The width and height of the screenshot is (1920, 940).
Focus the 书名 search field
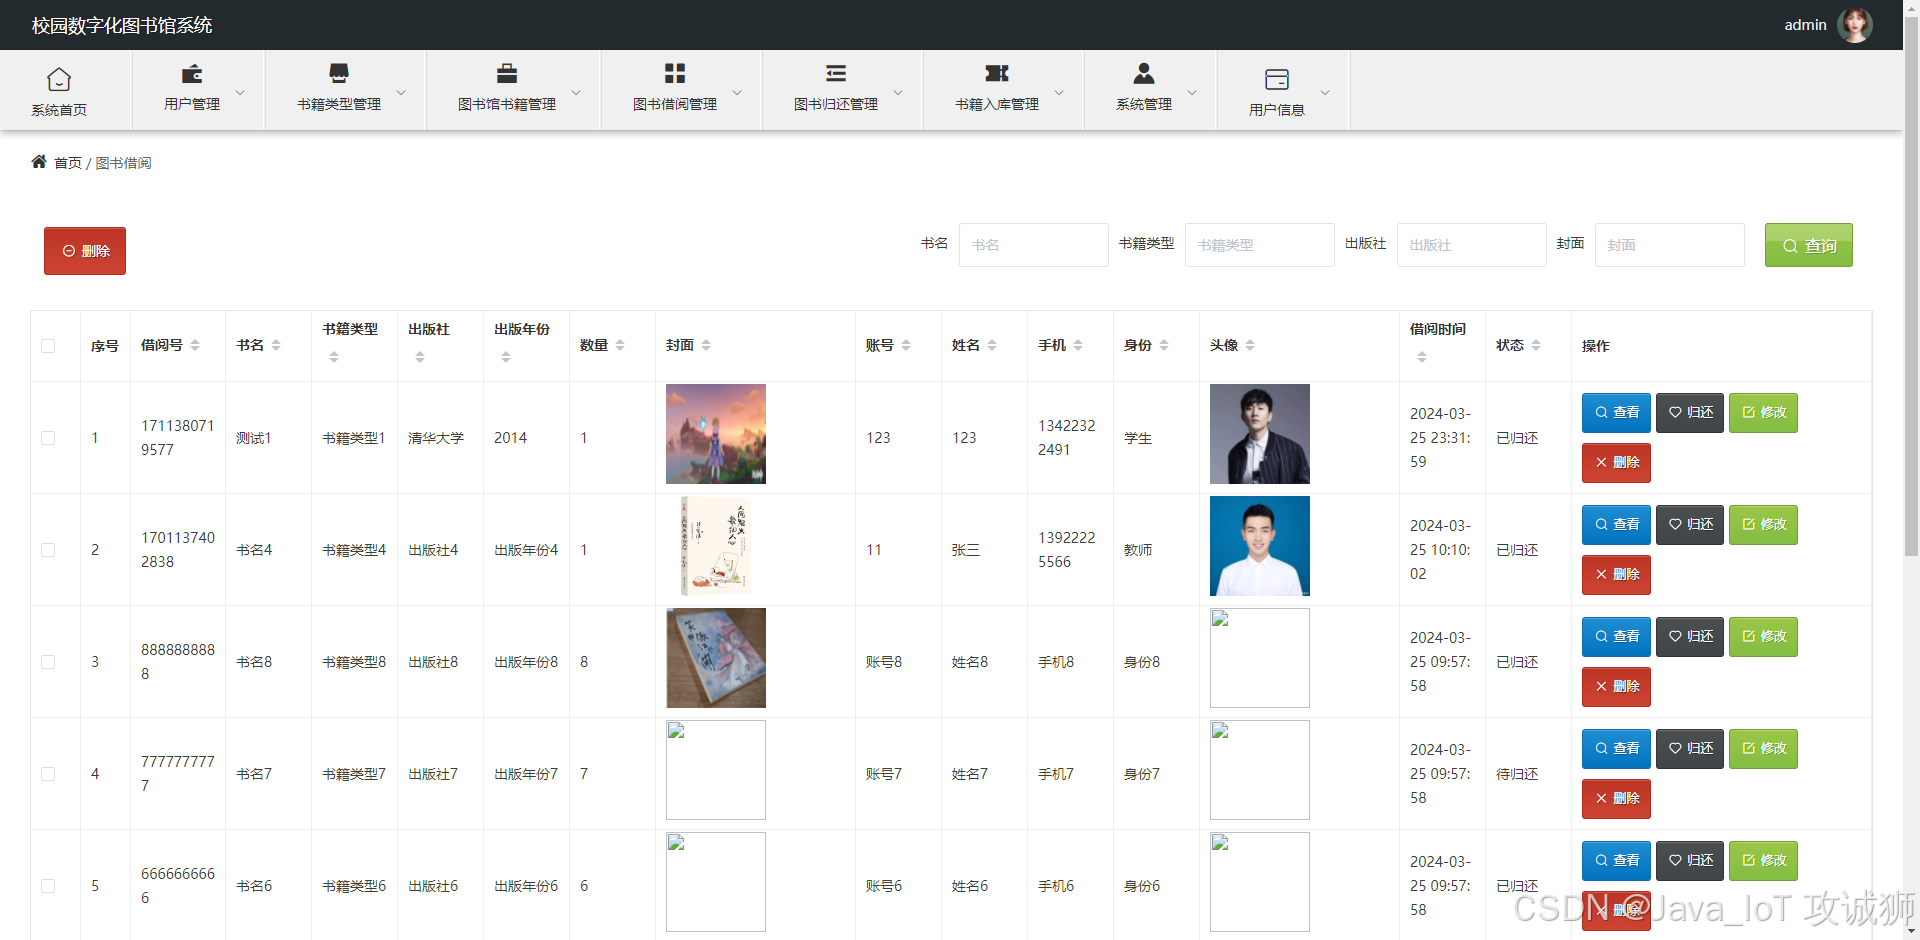pyautogui.click(x=1033, y=245)
